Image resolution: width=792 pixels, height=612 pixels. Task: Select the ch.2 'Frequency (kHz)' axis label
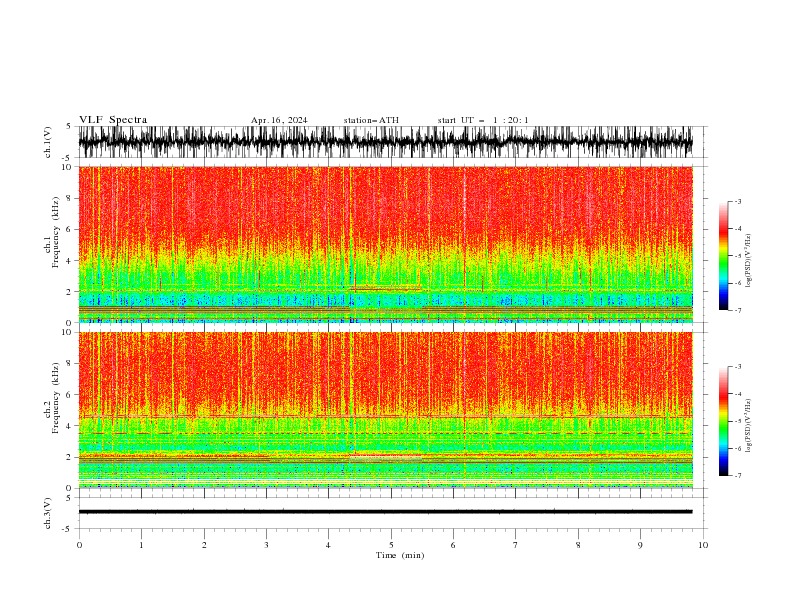[x=56, y=398]
